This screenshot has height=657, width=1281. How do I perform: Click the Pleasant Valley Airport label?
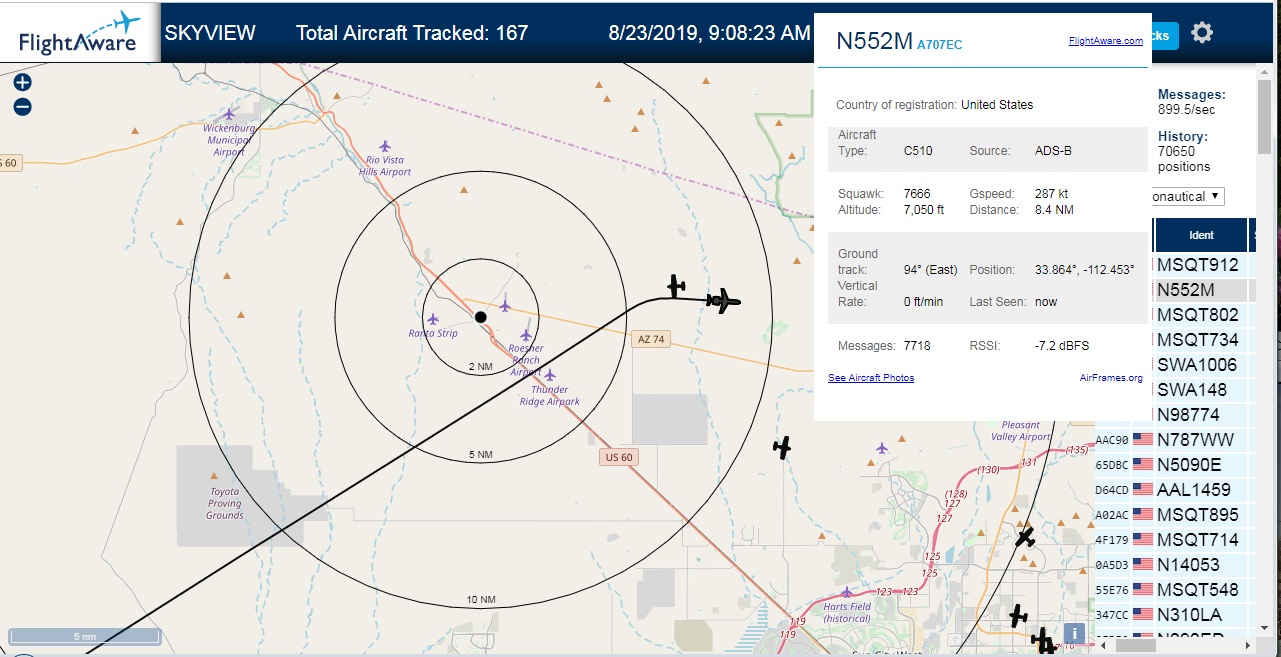tap(1021, 431)
